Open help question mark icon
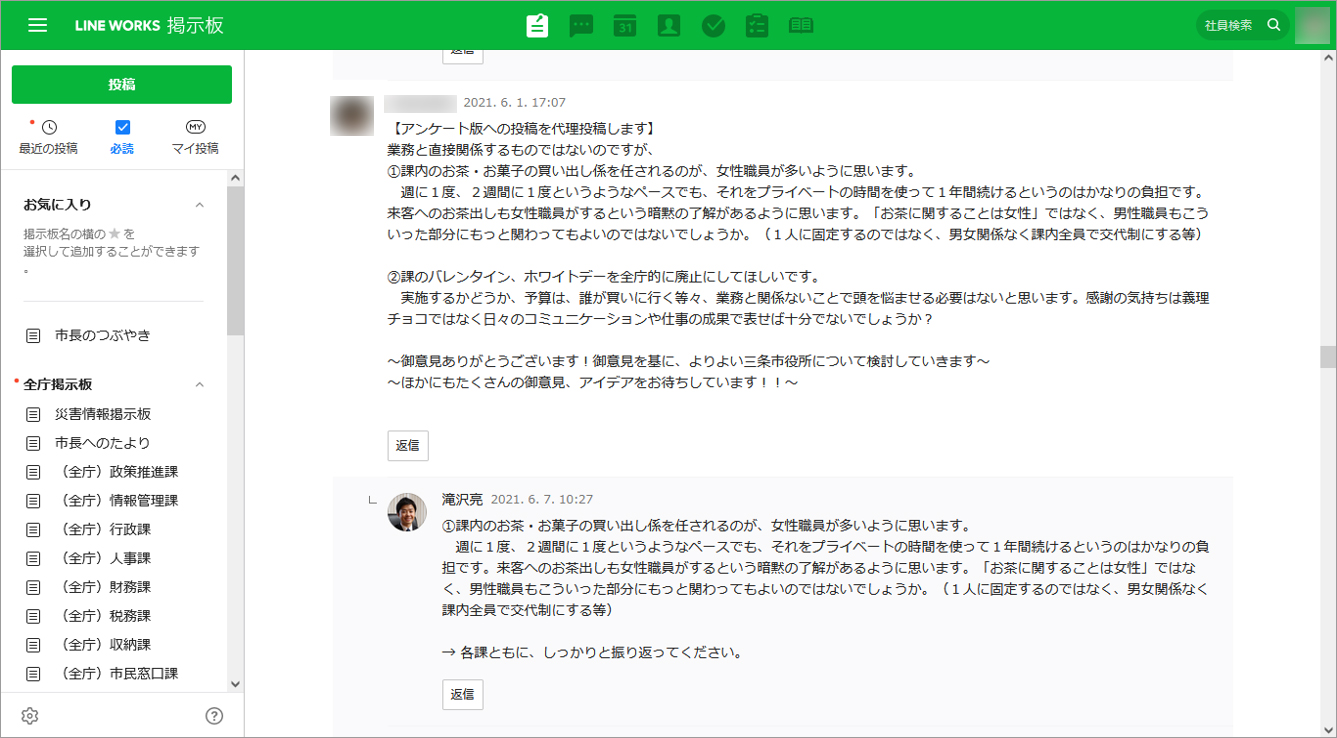The image size is (1337, 738). pyautogui.click(x=214, y=716)
